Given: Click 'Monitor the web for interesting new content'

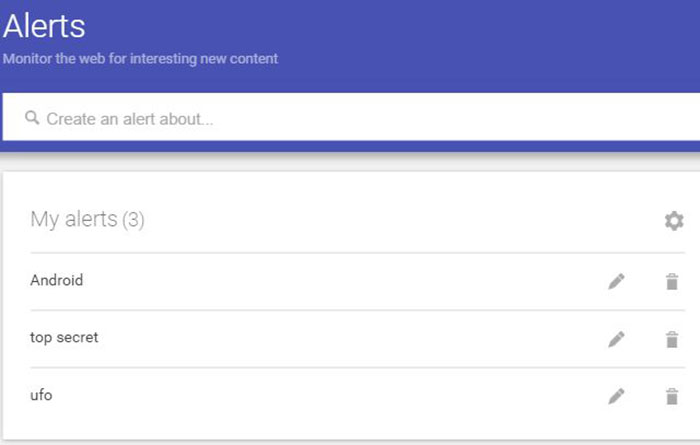Looking at the screenshot, I should click(x=140, y=58).
